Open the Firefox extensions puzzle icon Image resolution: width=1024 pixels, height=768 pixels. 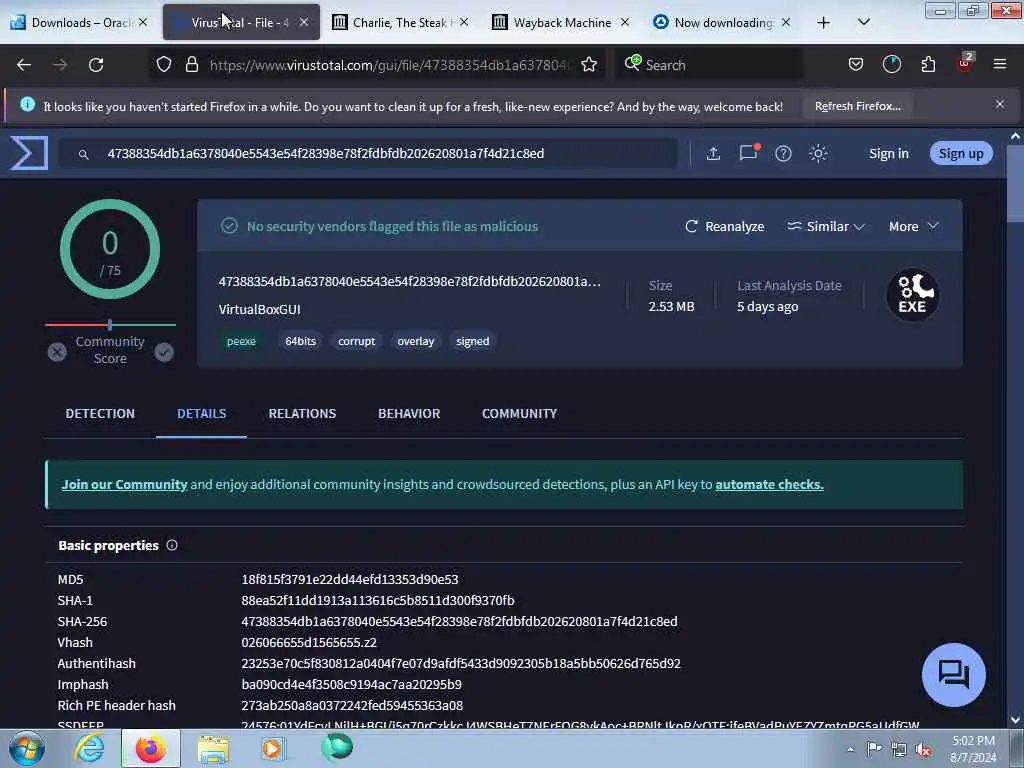coord(928,64)
